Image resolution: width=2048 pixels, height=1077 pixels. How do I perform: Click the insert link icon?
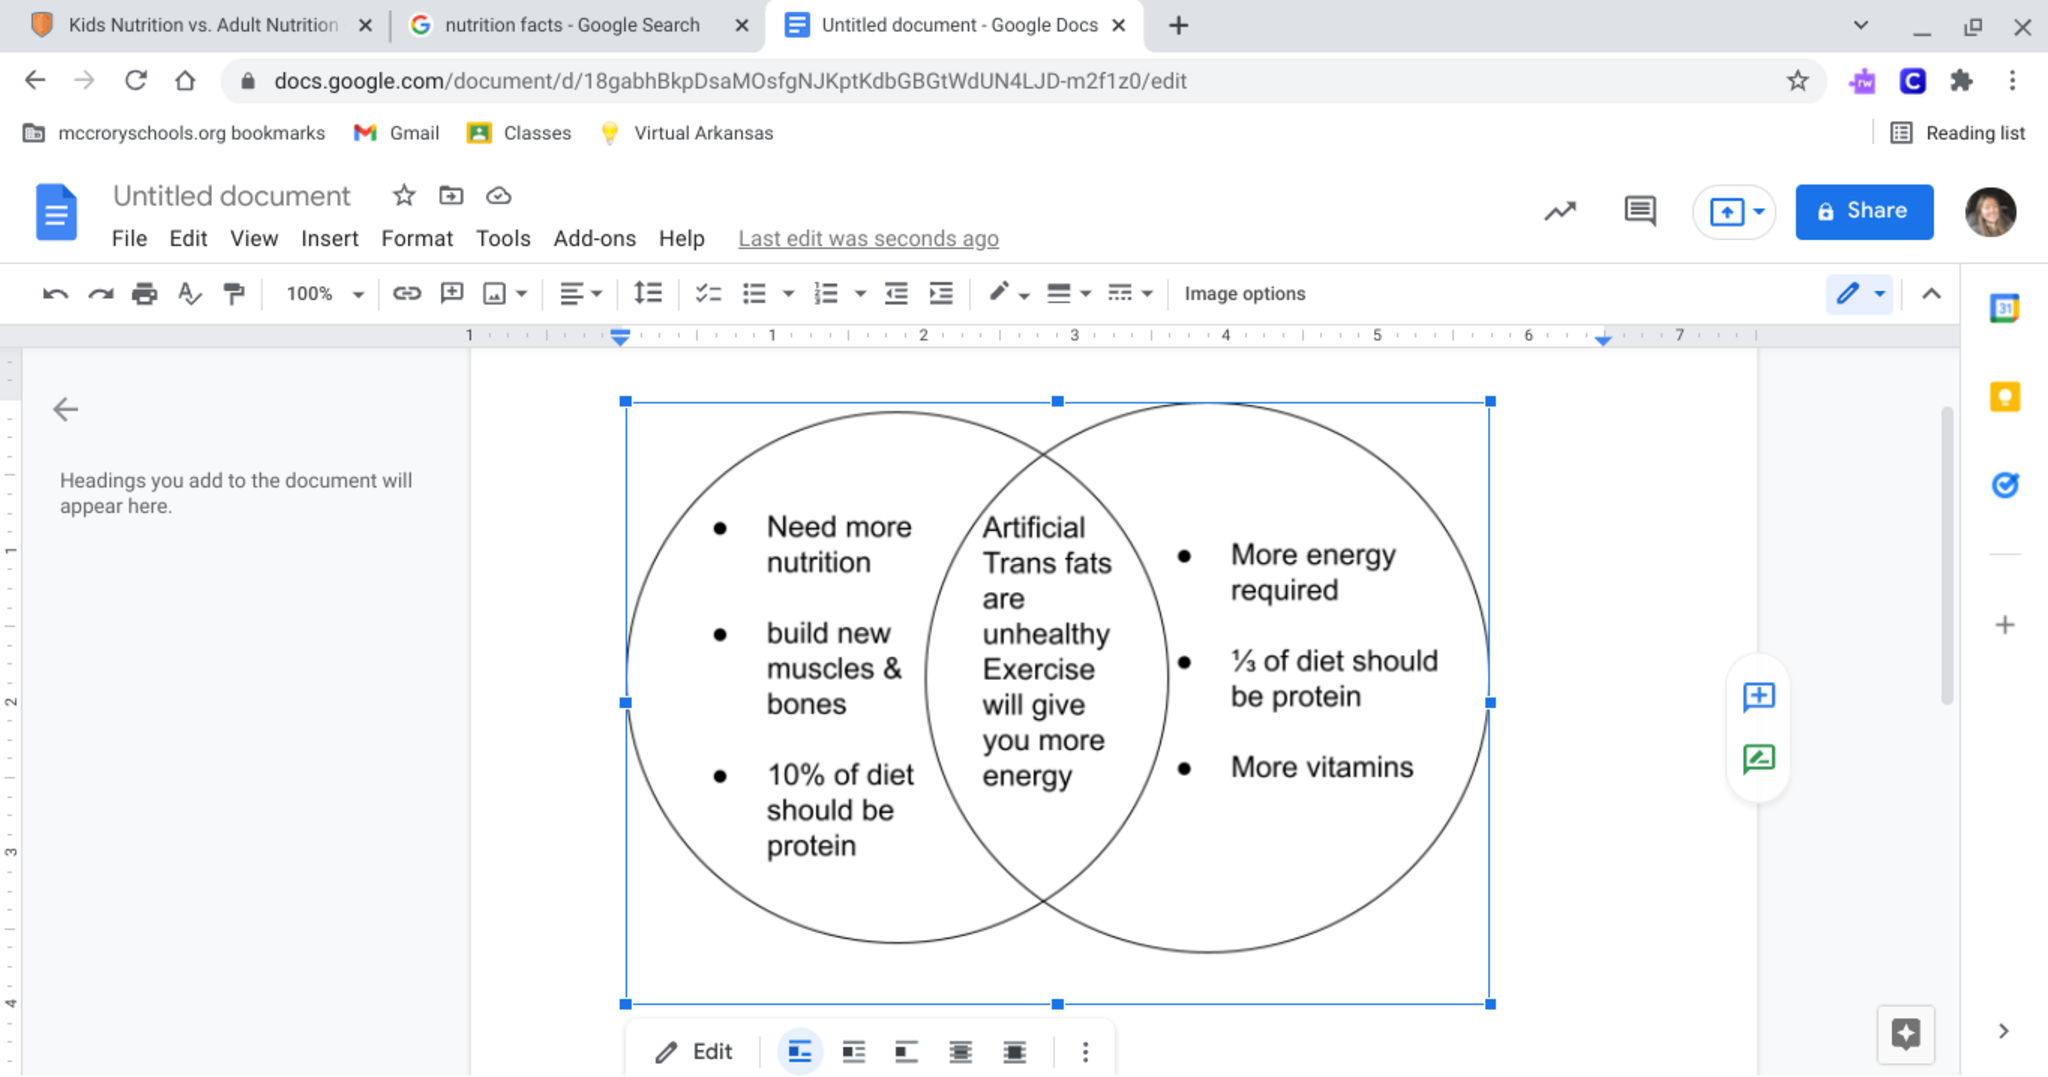[406, 294]
